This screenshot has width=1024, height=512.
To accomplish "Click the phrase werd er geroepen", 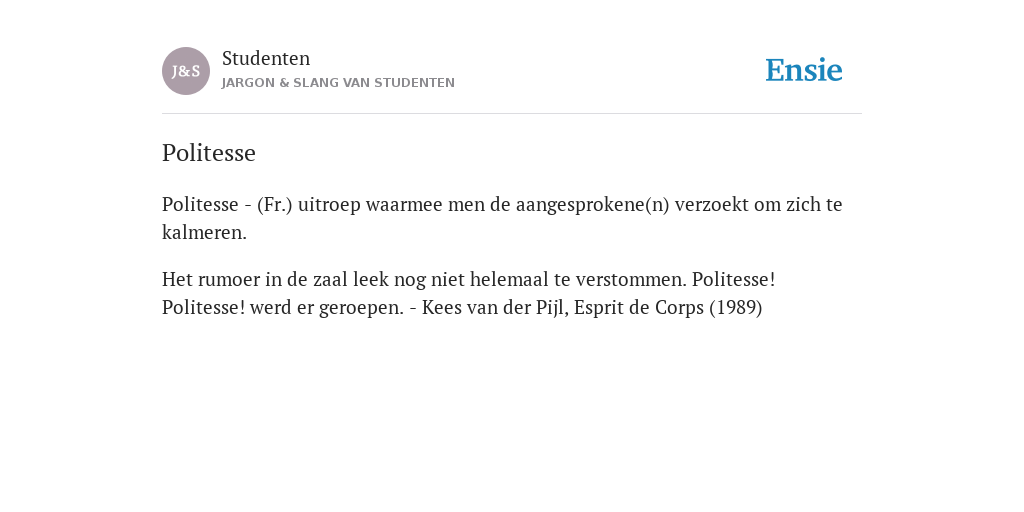I will tap(327, 308).
